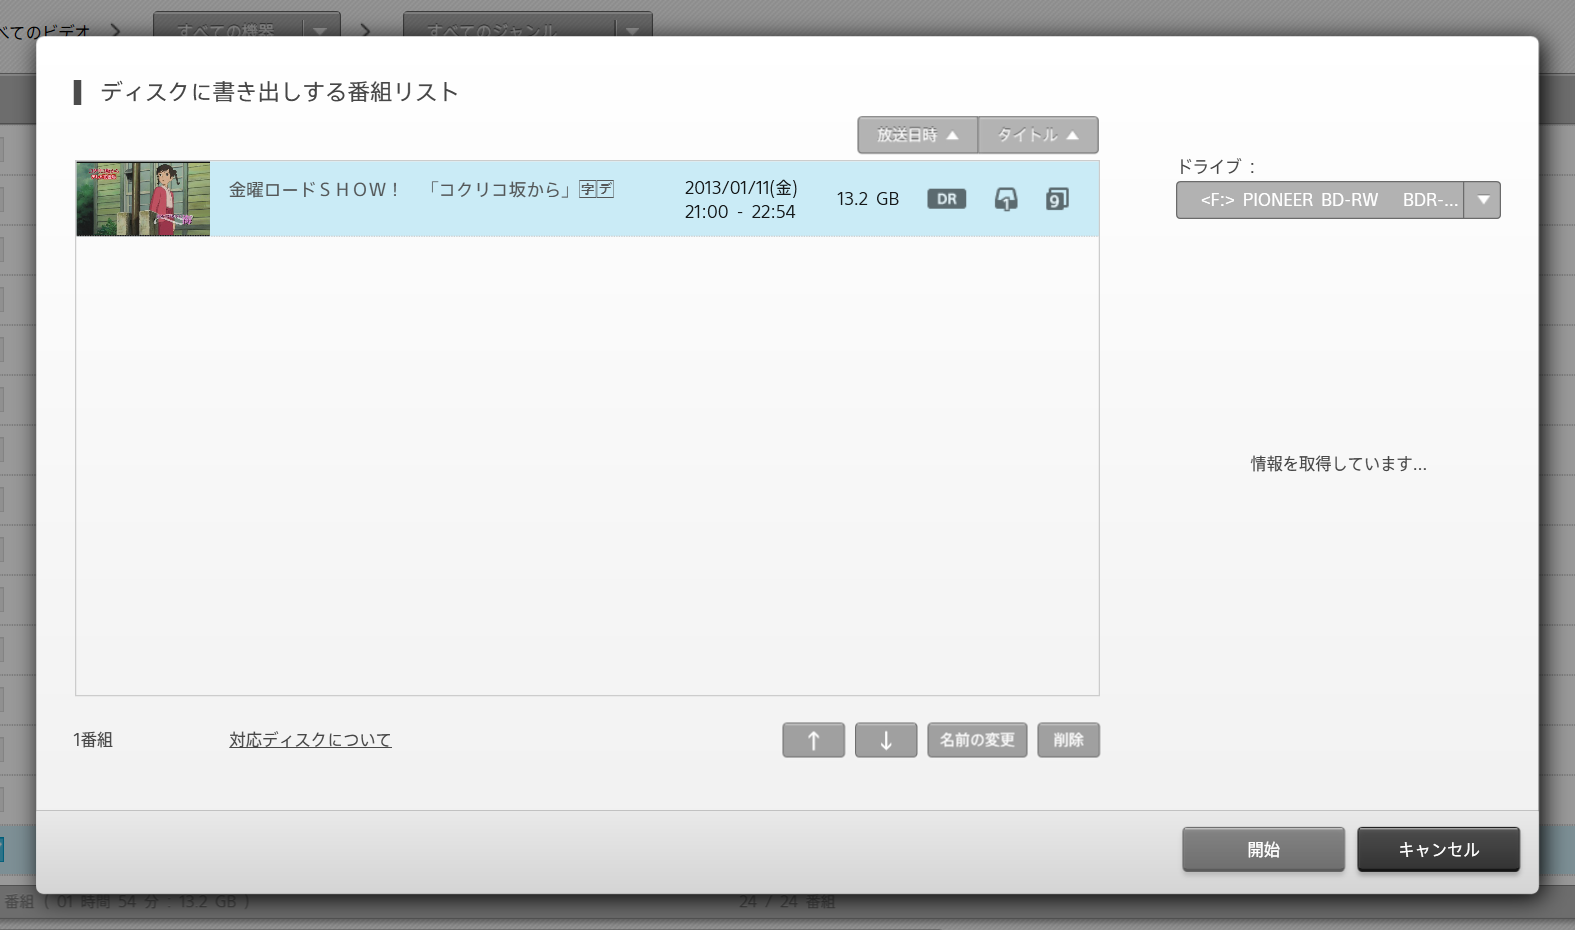The width and height of the screenshot is (1575, 930).
Task: Open the 対応ディスクについて link
Action: pyautogui.click(x=310, y=740)
